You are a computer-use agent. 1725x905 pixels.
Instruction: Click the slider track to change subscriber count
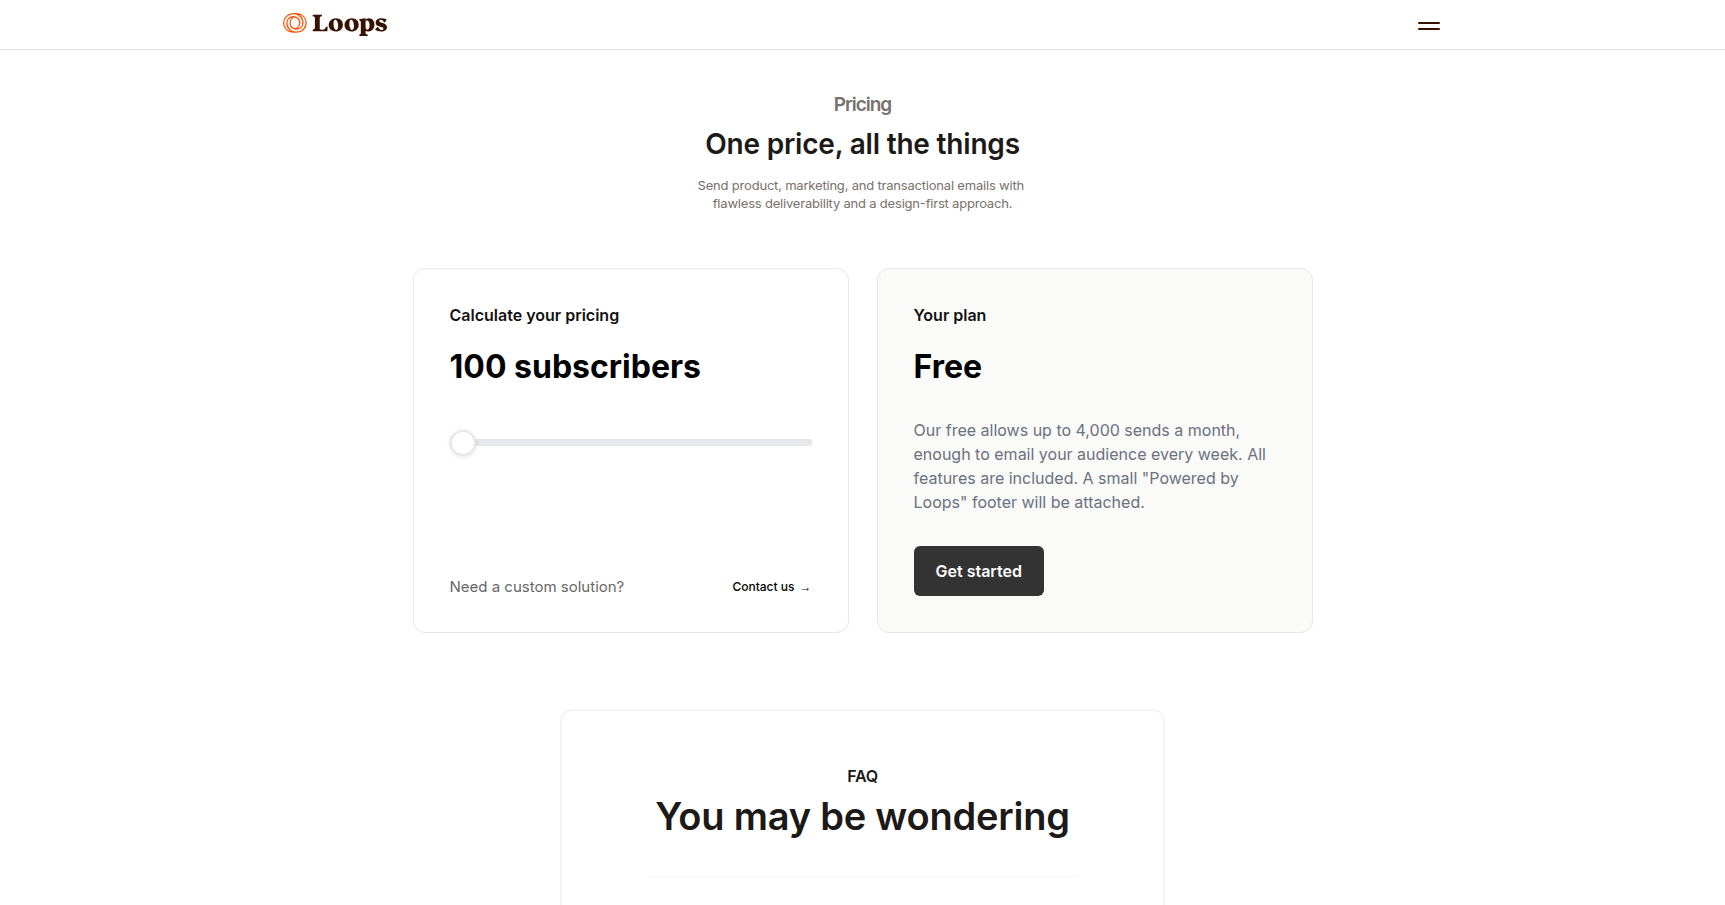click(630, 442)
